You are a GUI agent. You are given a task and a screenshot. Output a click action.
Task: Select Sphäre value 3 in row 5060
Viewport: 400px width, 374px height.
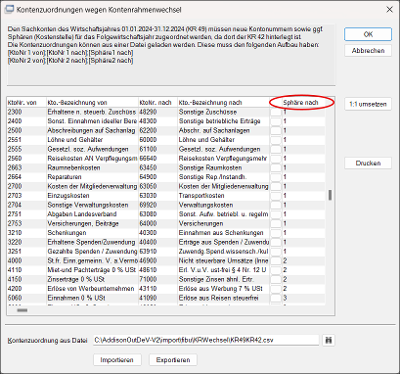pos(285,298)
